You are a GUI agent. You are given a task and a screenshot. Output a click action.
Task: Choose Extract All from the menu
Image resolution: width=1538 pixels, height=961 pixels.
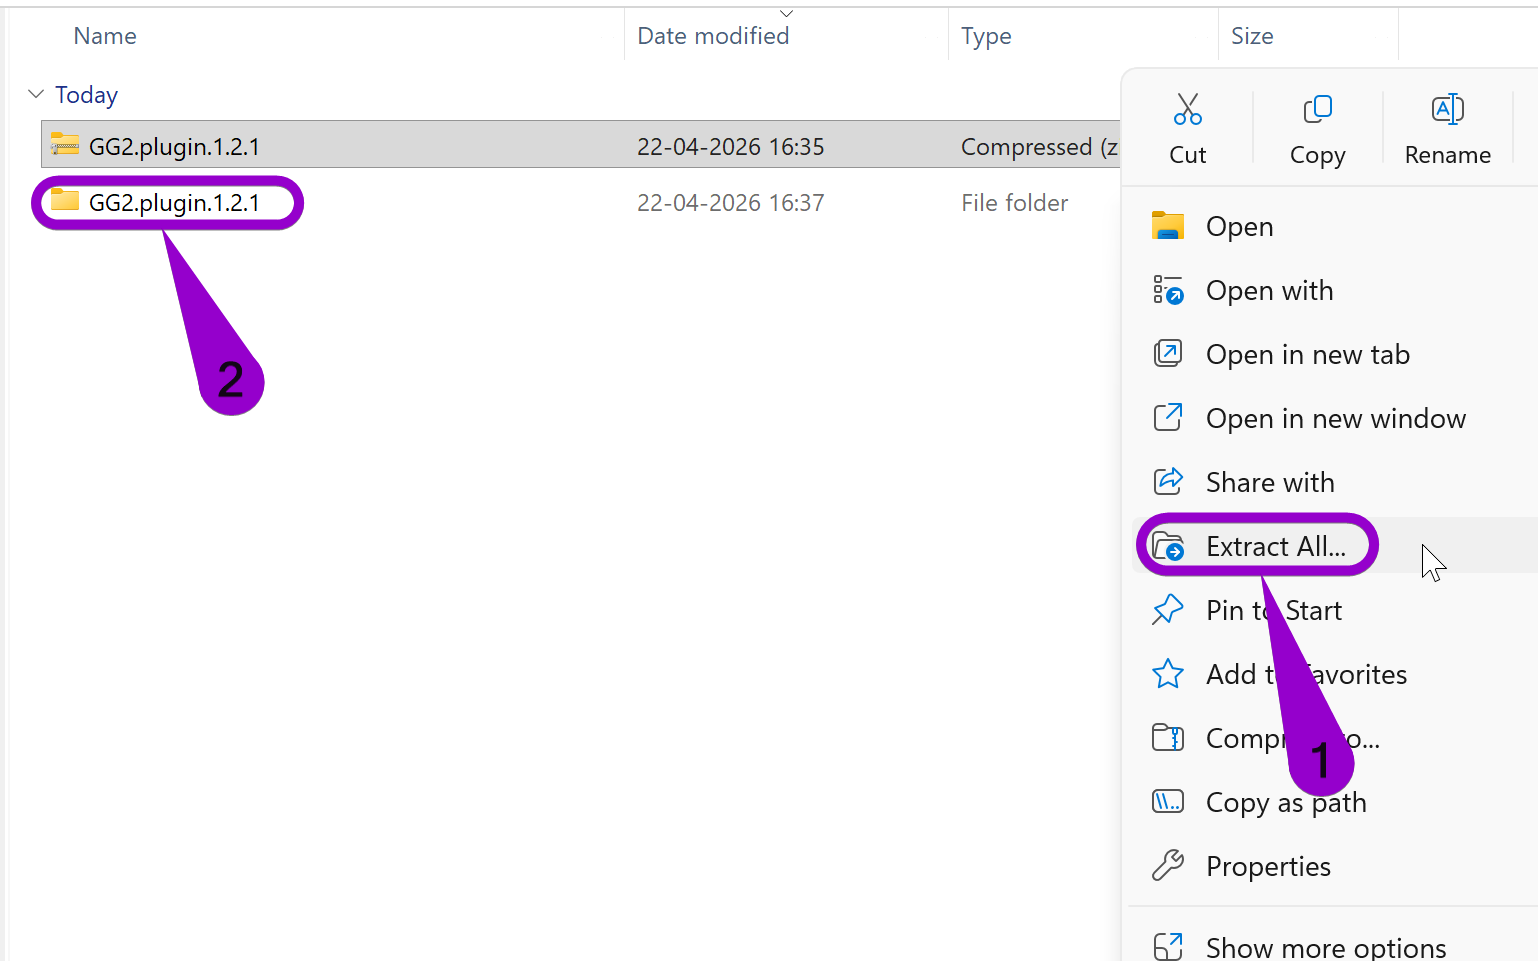[1275, 545]
